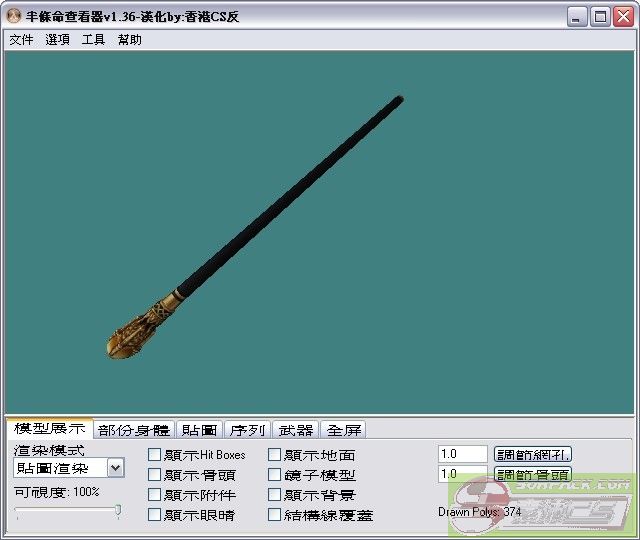
Task: Open the 文件 menu
Action: [21, 40]
